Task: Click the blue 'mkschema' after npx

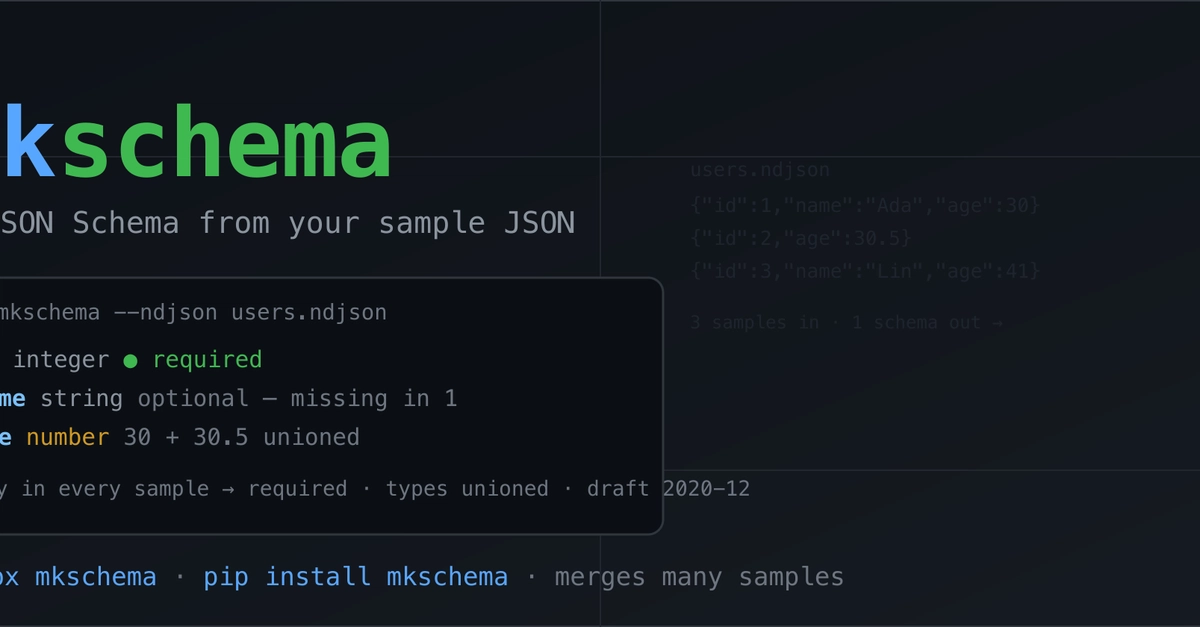Action: click(96, 577)
